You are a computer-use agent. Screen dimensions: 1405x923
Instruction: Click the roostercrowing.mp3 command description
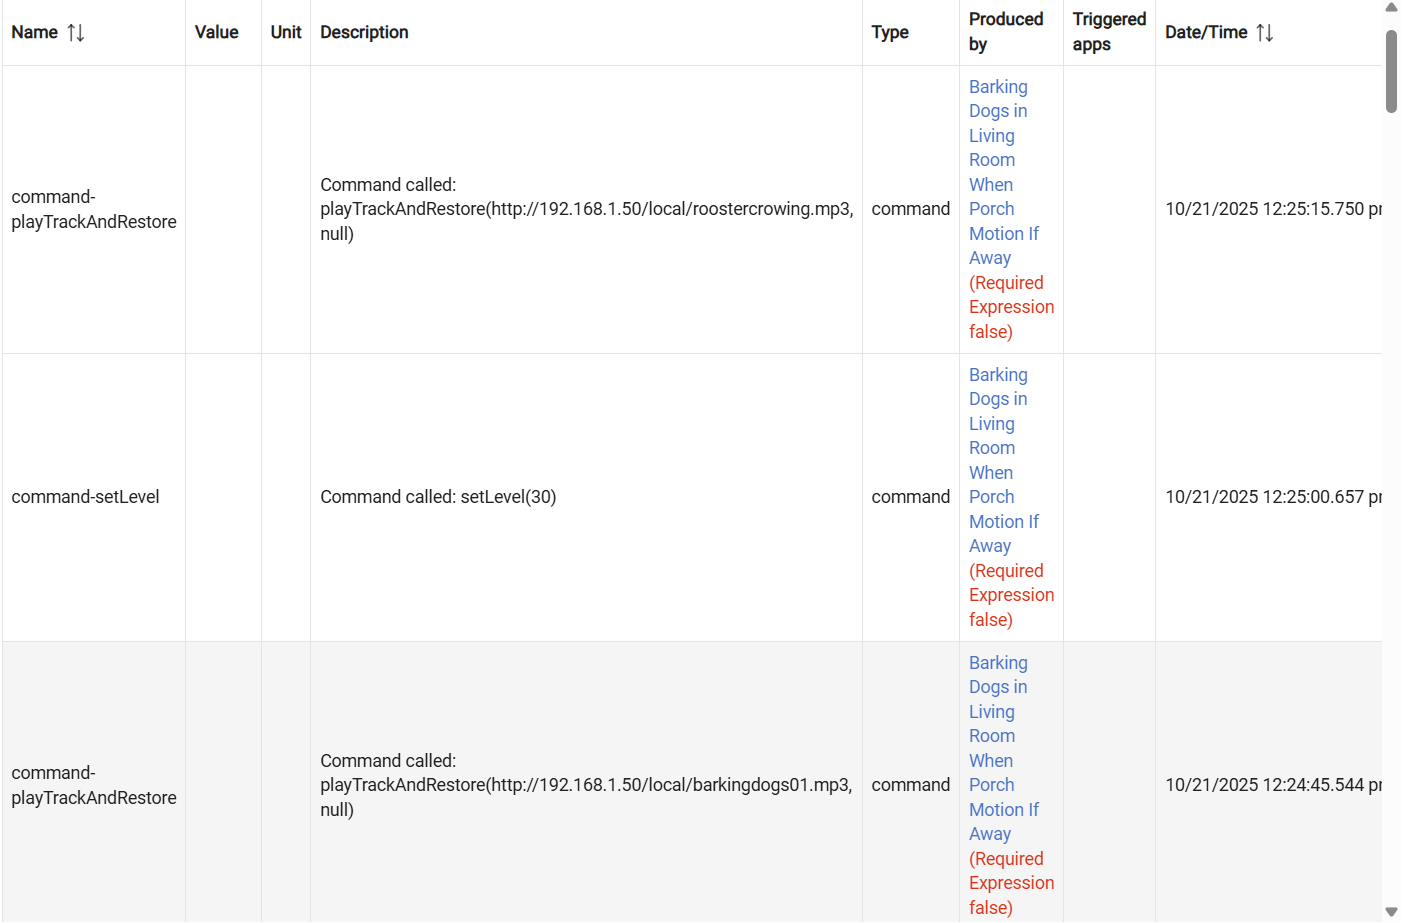(x=586, y=209)
